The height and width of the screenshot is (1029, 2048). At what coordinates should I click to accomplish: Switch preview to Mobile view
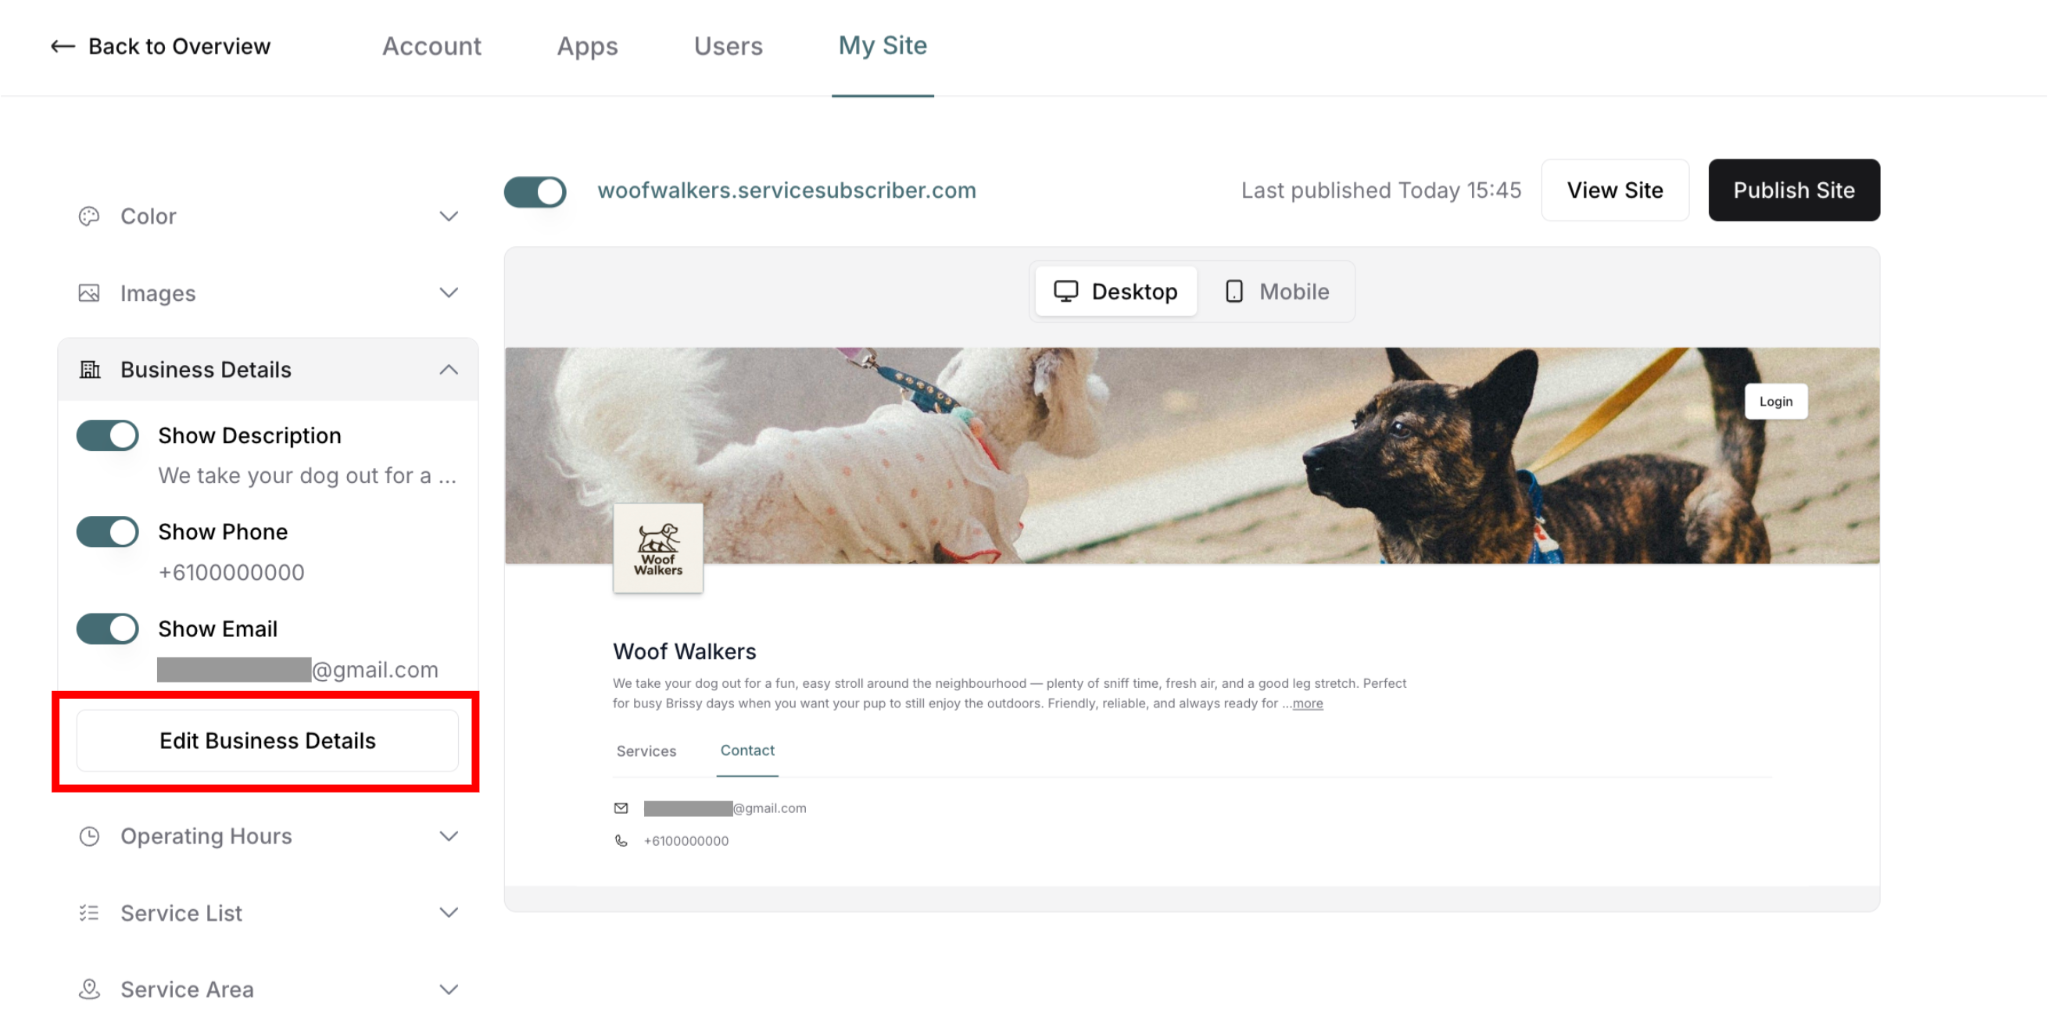point(1277,291)
